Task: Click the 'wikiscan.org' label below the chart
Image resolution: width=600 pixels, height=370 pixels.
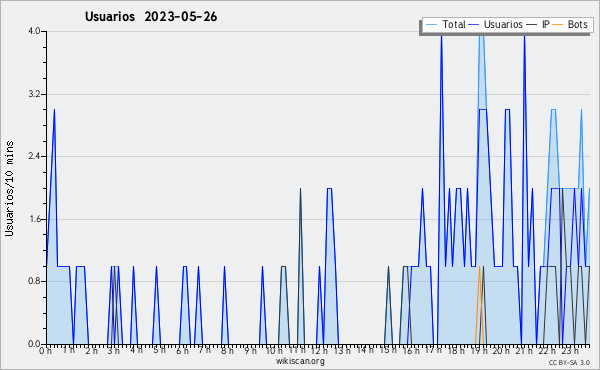Action: pos(300,361)
